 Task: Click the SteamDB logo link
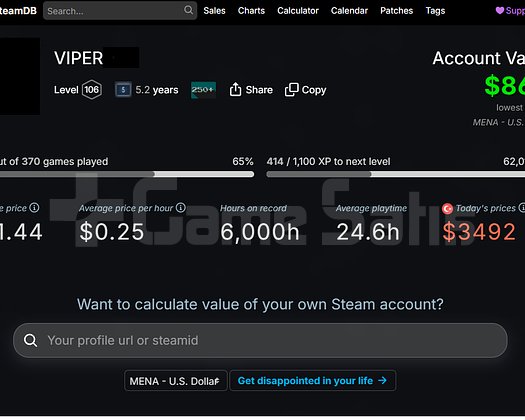(18, 11)
